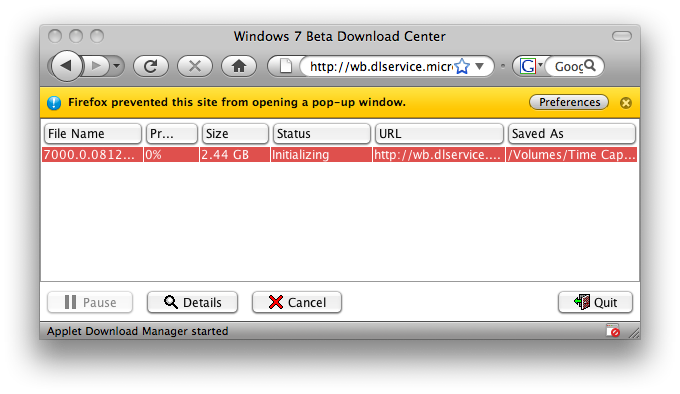The image size is (680, 394).
Task: Click the address bar with http://wb.dlservice URL
Action: tap(380, 66)
